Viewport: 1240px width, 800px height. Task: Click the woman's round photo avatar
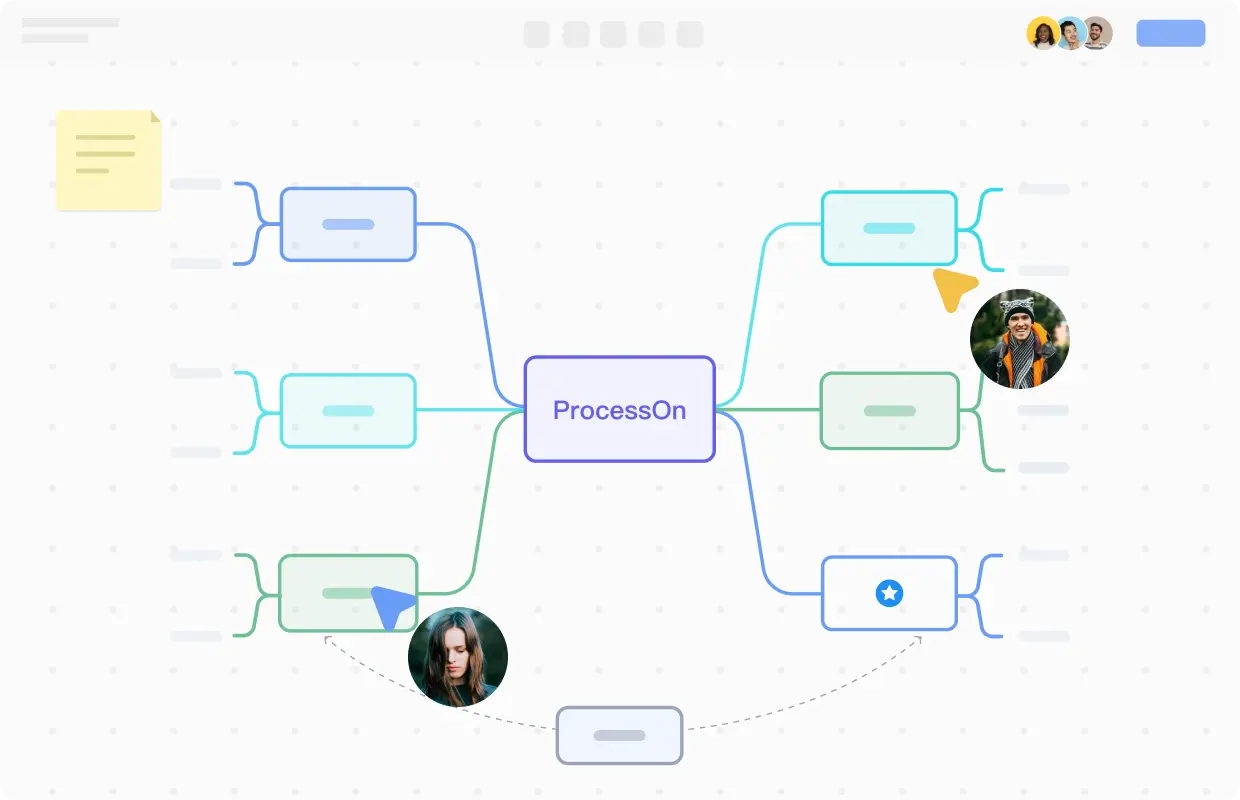(458, 657)
